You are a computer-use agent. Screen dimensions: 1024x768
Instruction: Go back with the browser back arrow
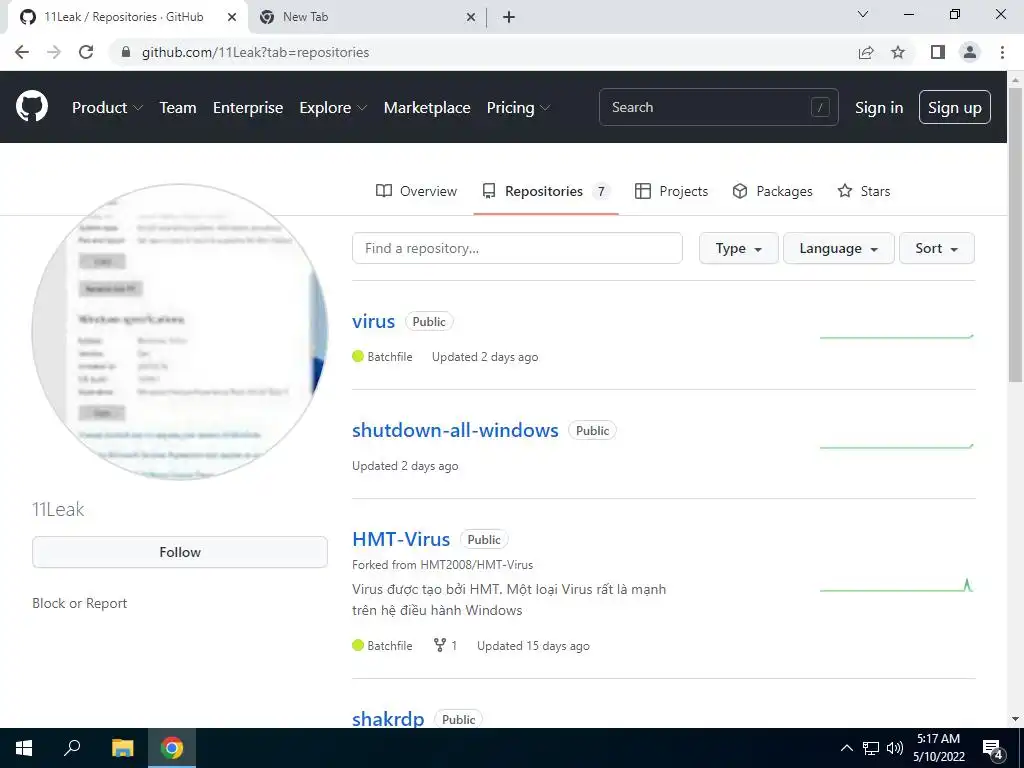point(22,52)
